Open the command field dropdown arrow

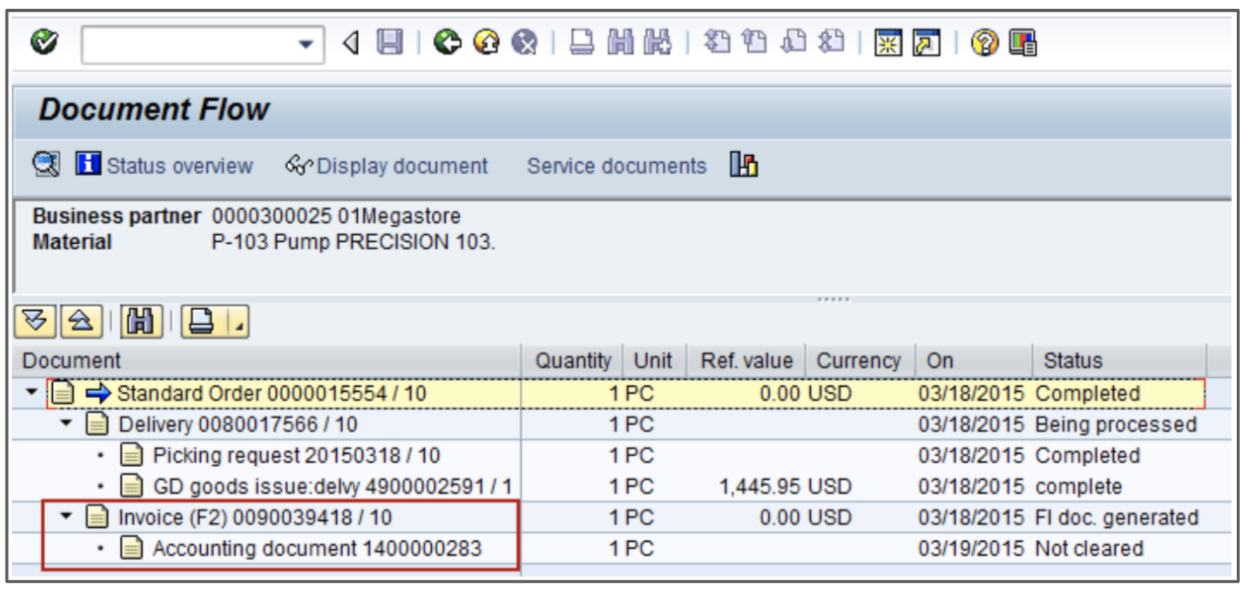[x=305, y=45]
